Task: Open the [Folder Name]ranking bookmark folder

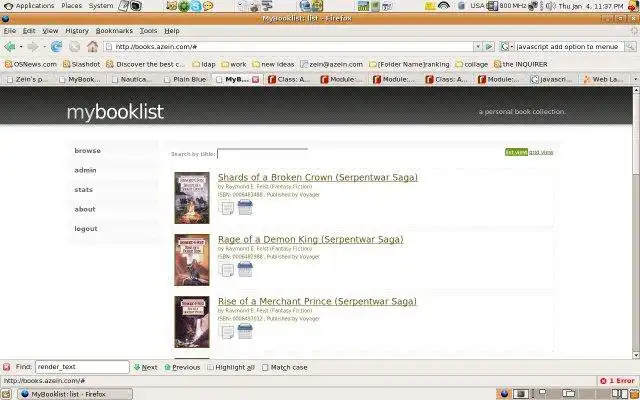Action: pos(409,64)
